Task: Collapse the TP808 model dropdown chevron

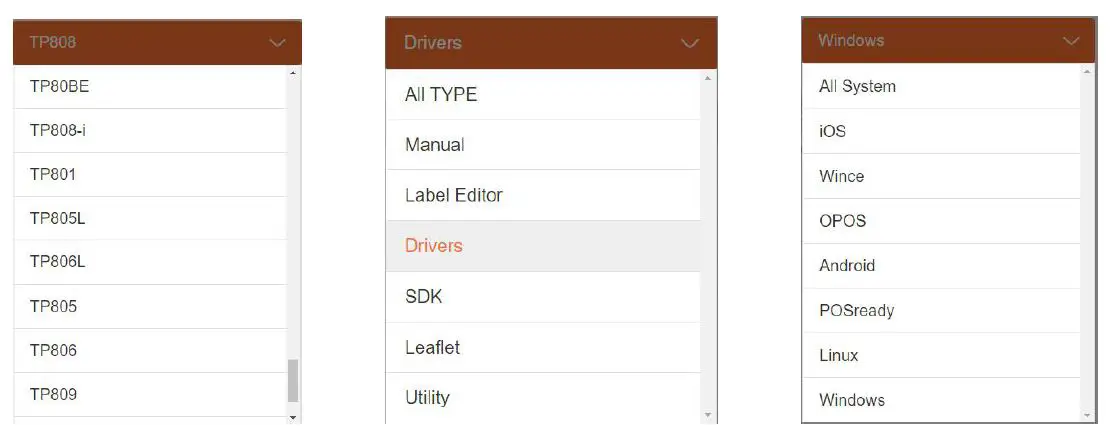Action: point(277,43)
